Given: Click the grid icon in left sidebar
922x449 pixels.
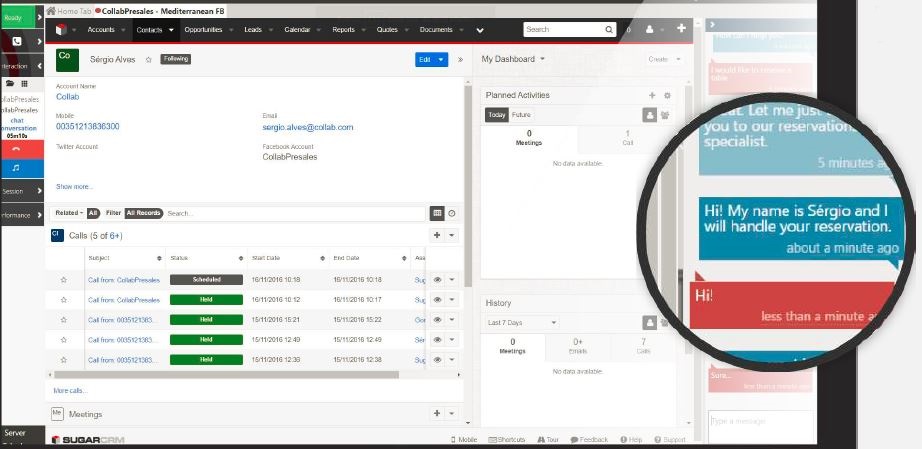Looking at the screenshot, I should (24, 83).
